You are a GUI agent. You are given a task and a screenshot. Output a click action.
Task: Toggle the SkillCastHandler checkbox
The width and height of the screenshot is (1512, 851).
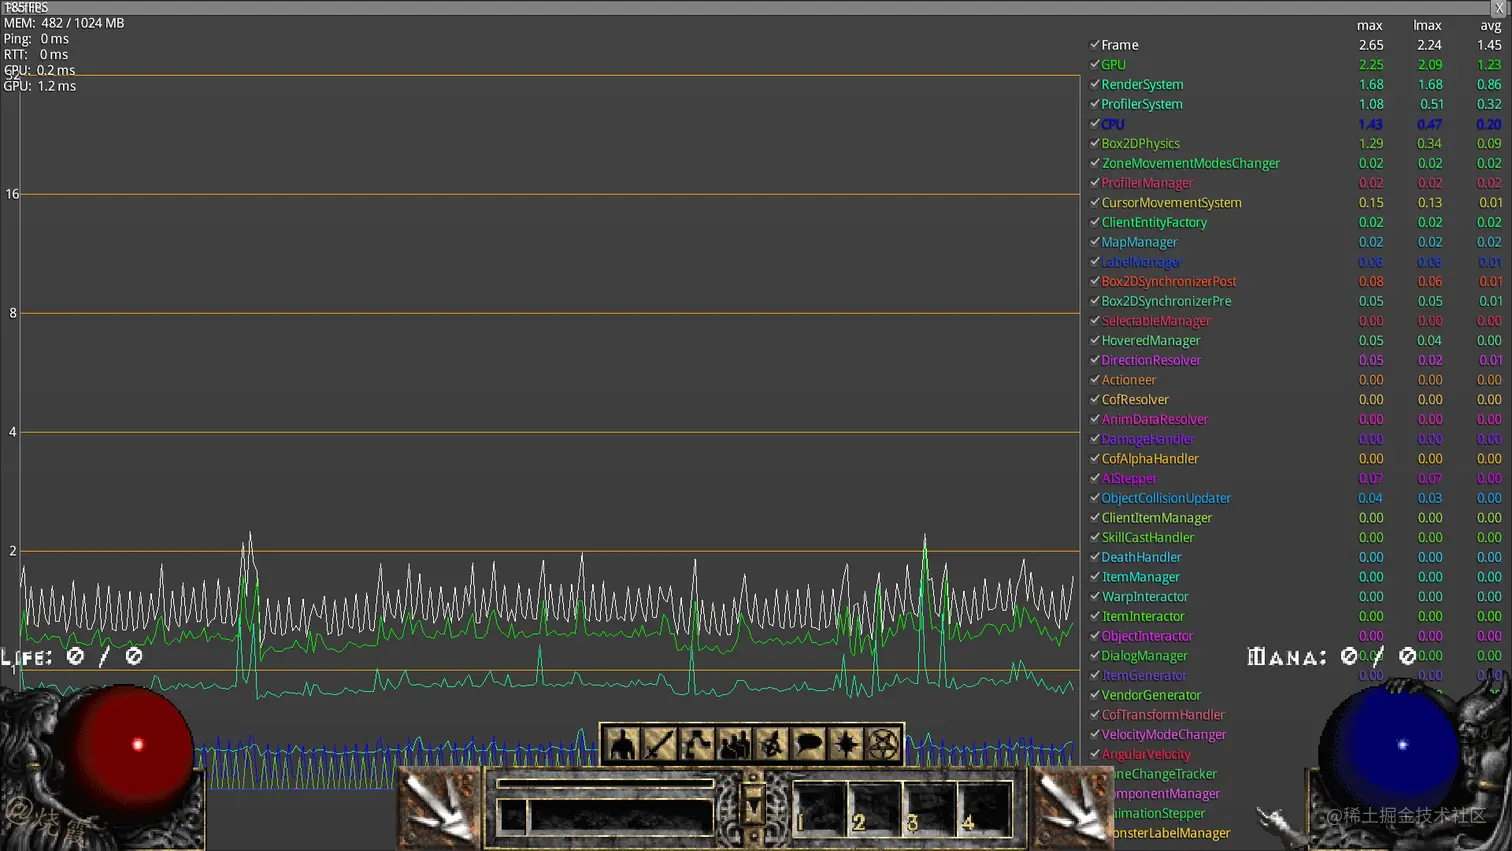point(1095,537)
